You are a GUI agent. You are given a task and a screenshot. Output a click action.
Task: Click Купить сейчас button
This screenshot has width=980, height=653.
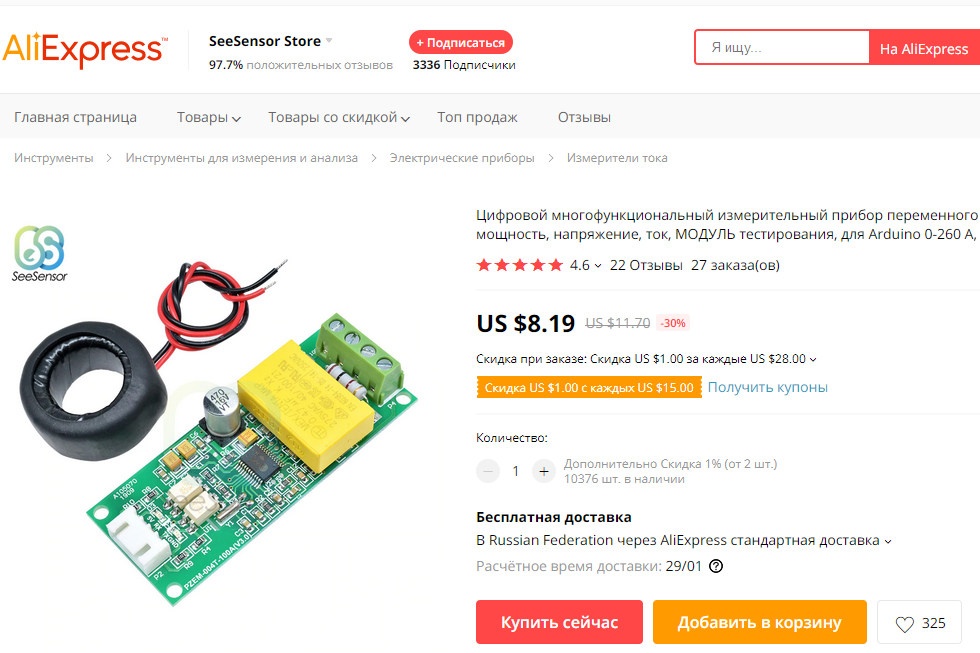(559, 622)
